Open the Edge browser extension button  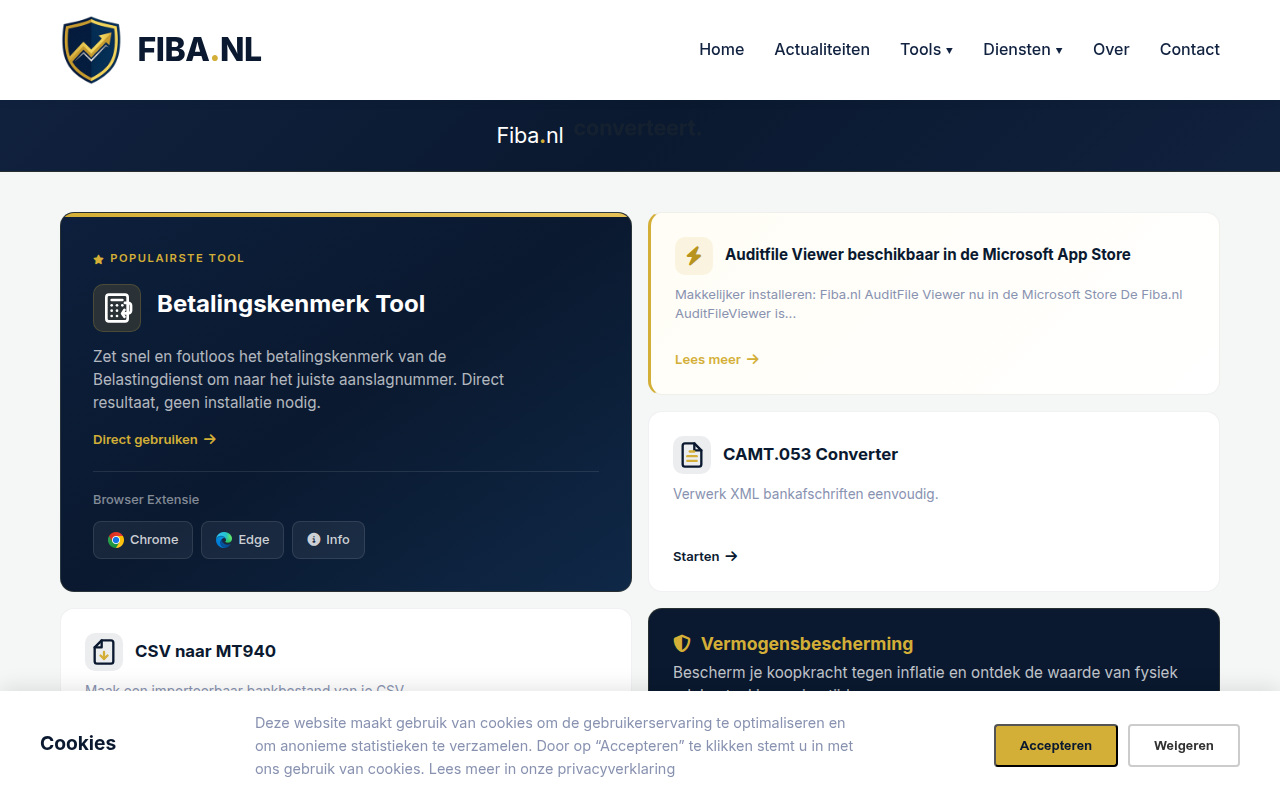click(242, 540)
